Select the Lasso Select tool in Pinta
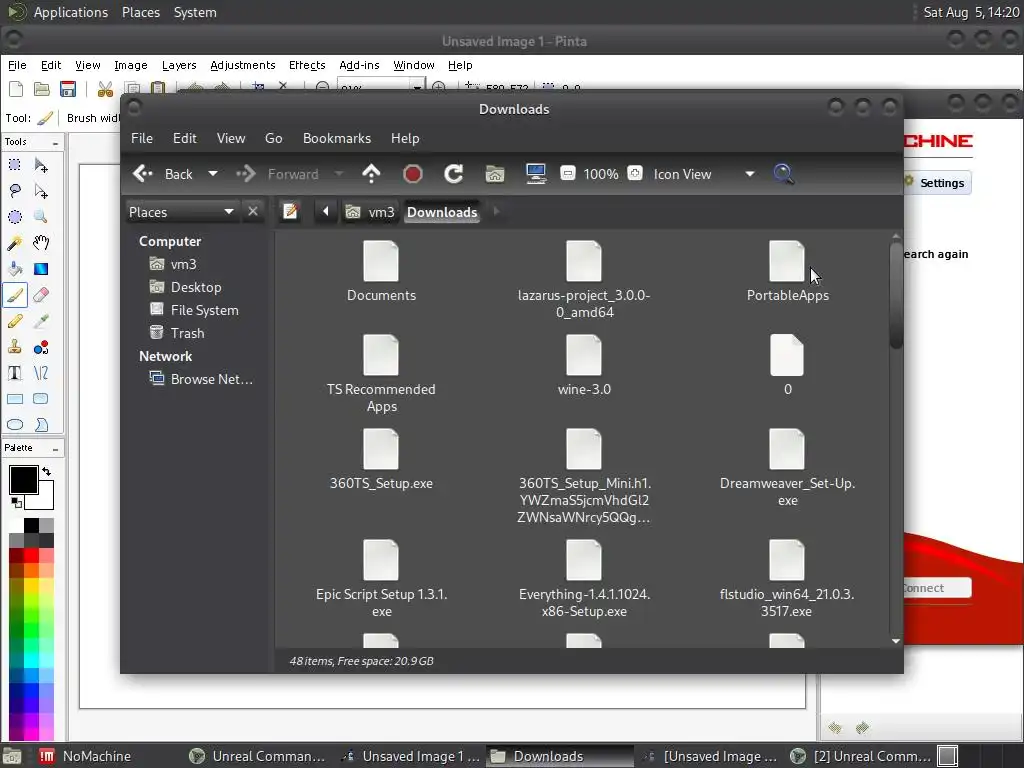The image size is (1024, 768). (x=14, y=191)
